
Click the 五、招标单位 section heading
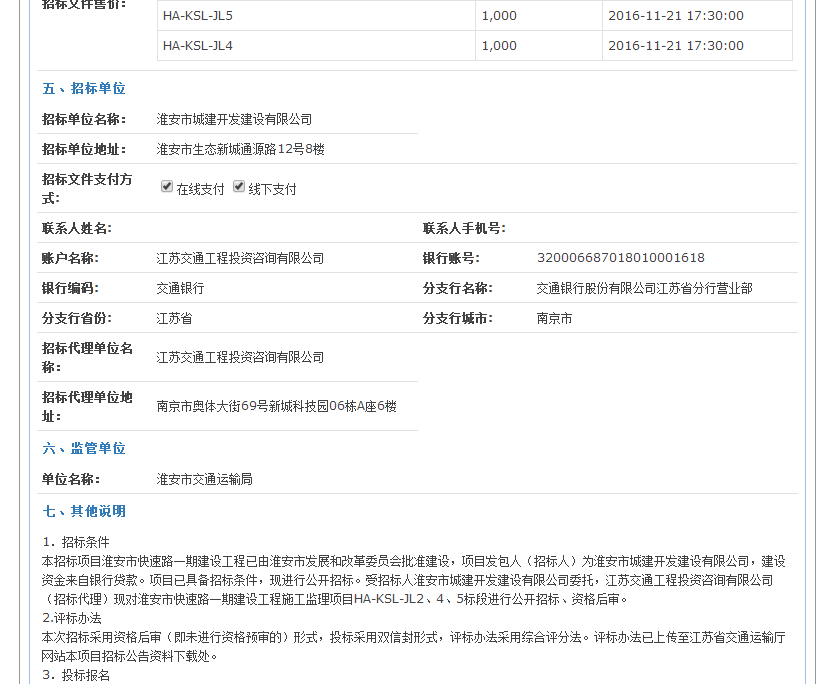click(x=84, y=89)
